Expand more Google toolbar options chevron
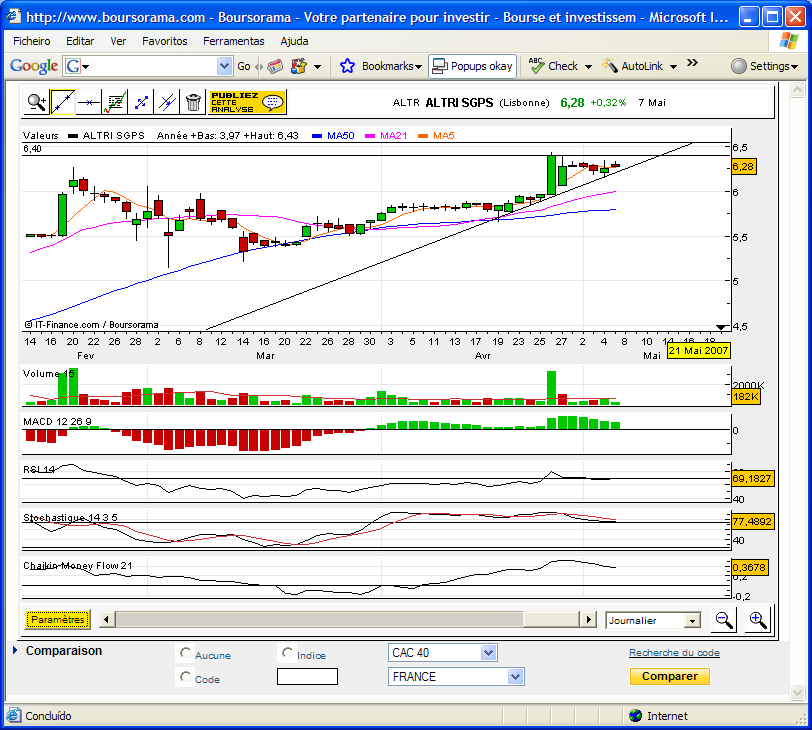 (692, 63)
